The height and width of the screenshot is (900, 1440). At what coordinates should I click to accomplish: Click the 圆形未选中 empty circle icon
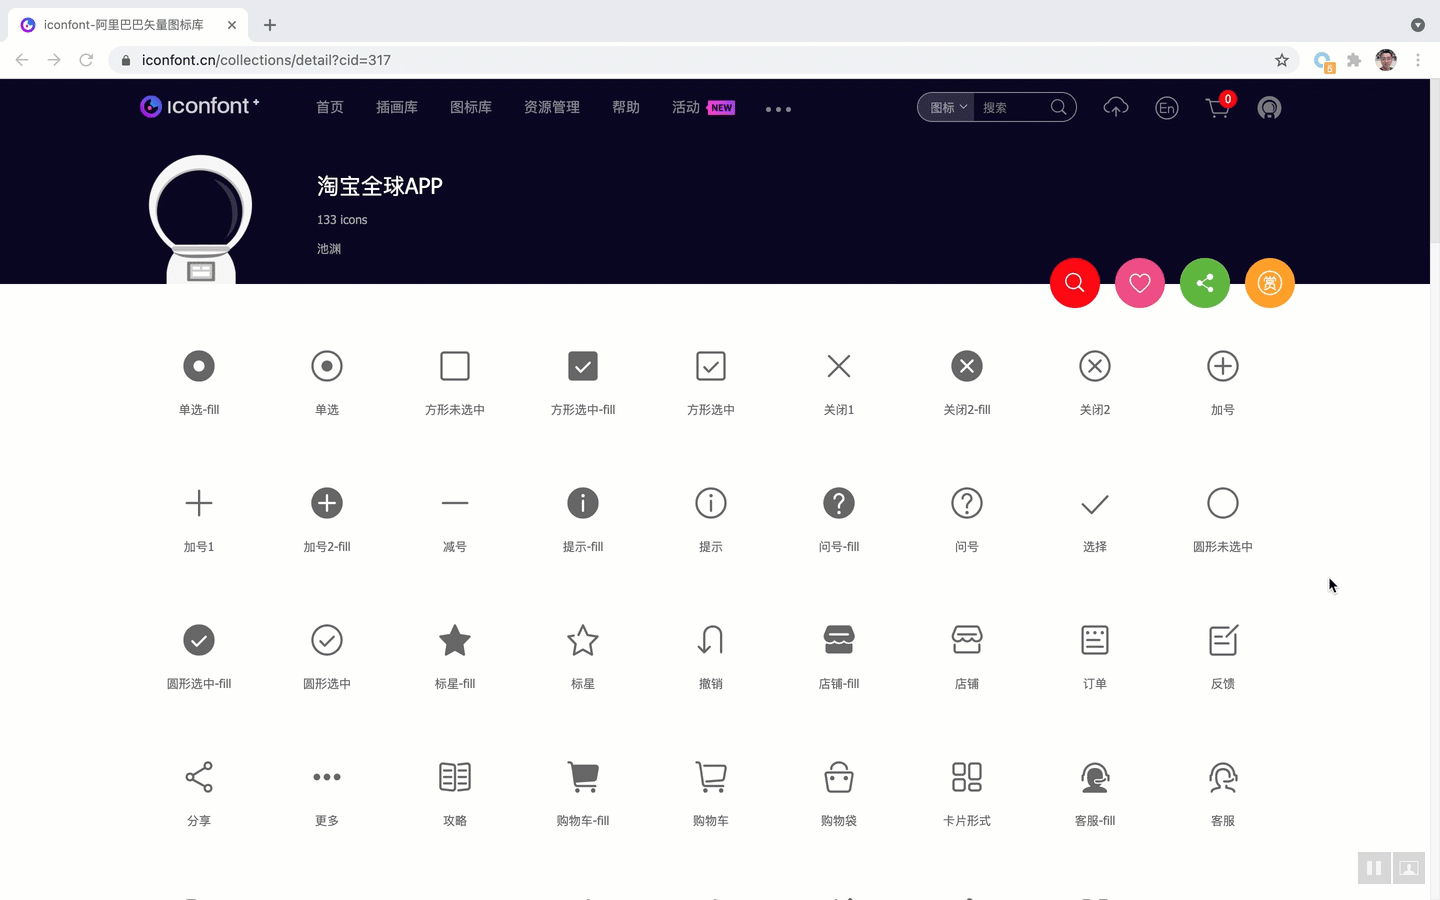tap(1223, 503)
